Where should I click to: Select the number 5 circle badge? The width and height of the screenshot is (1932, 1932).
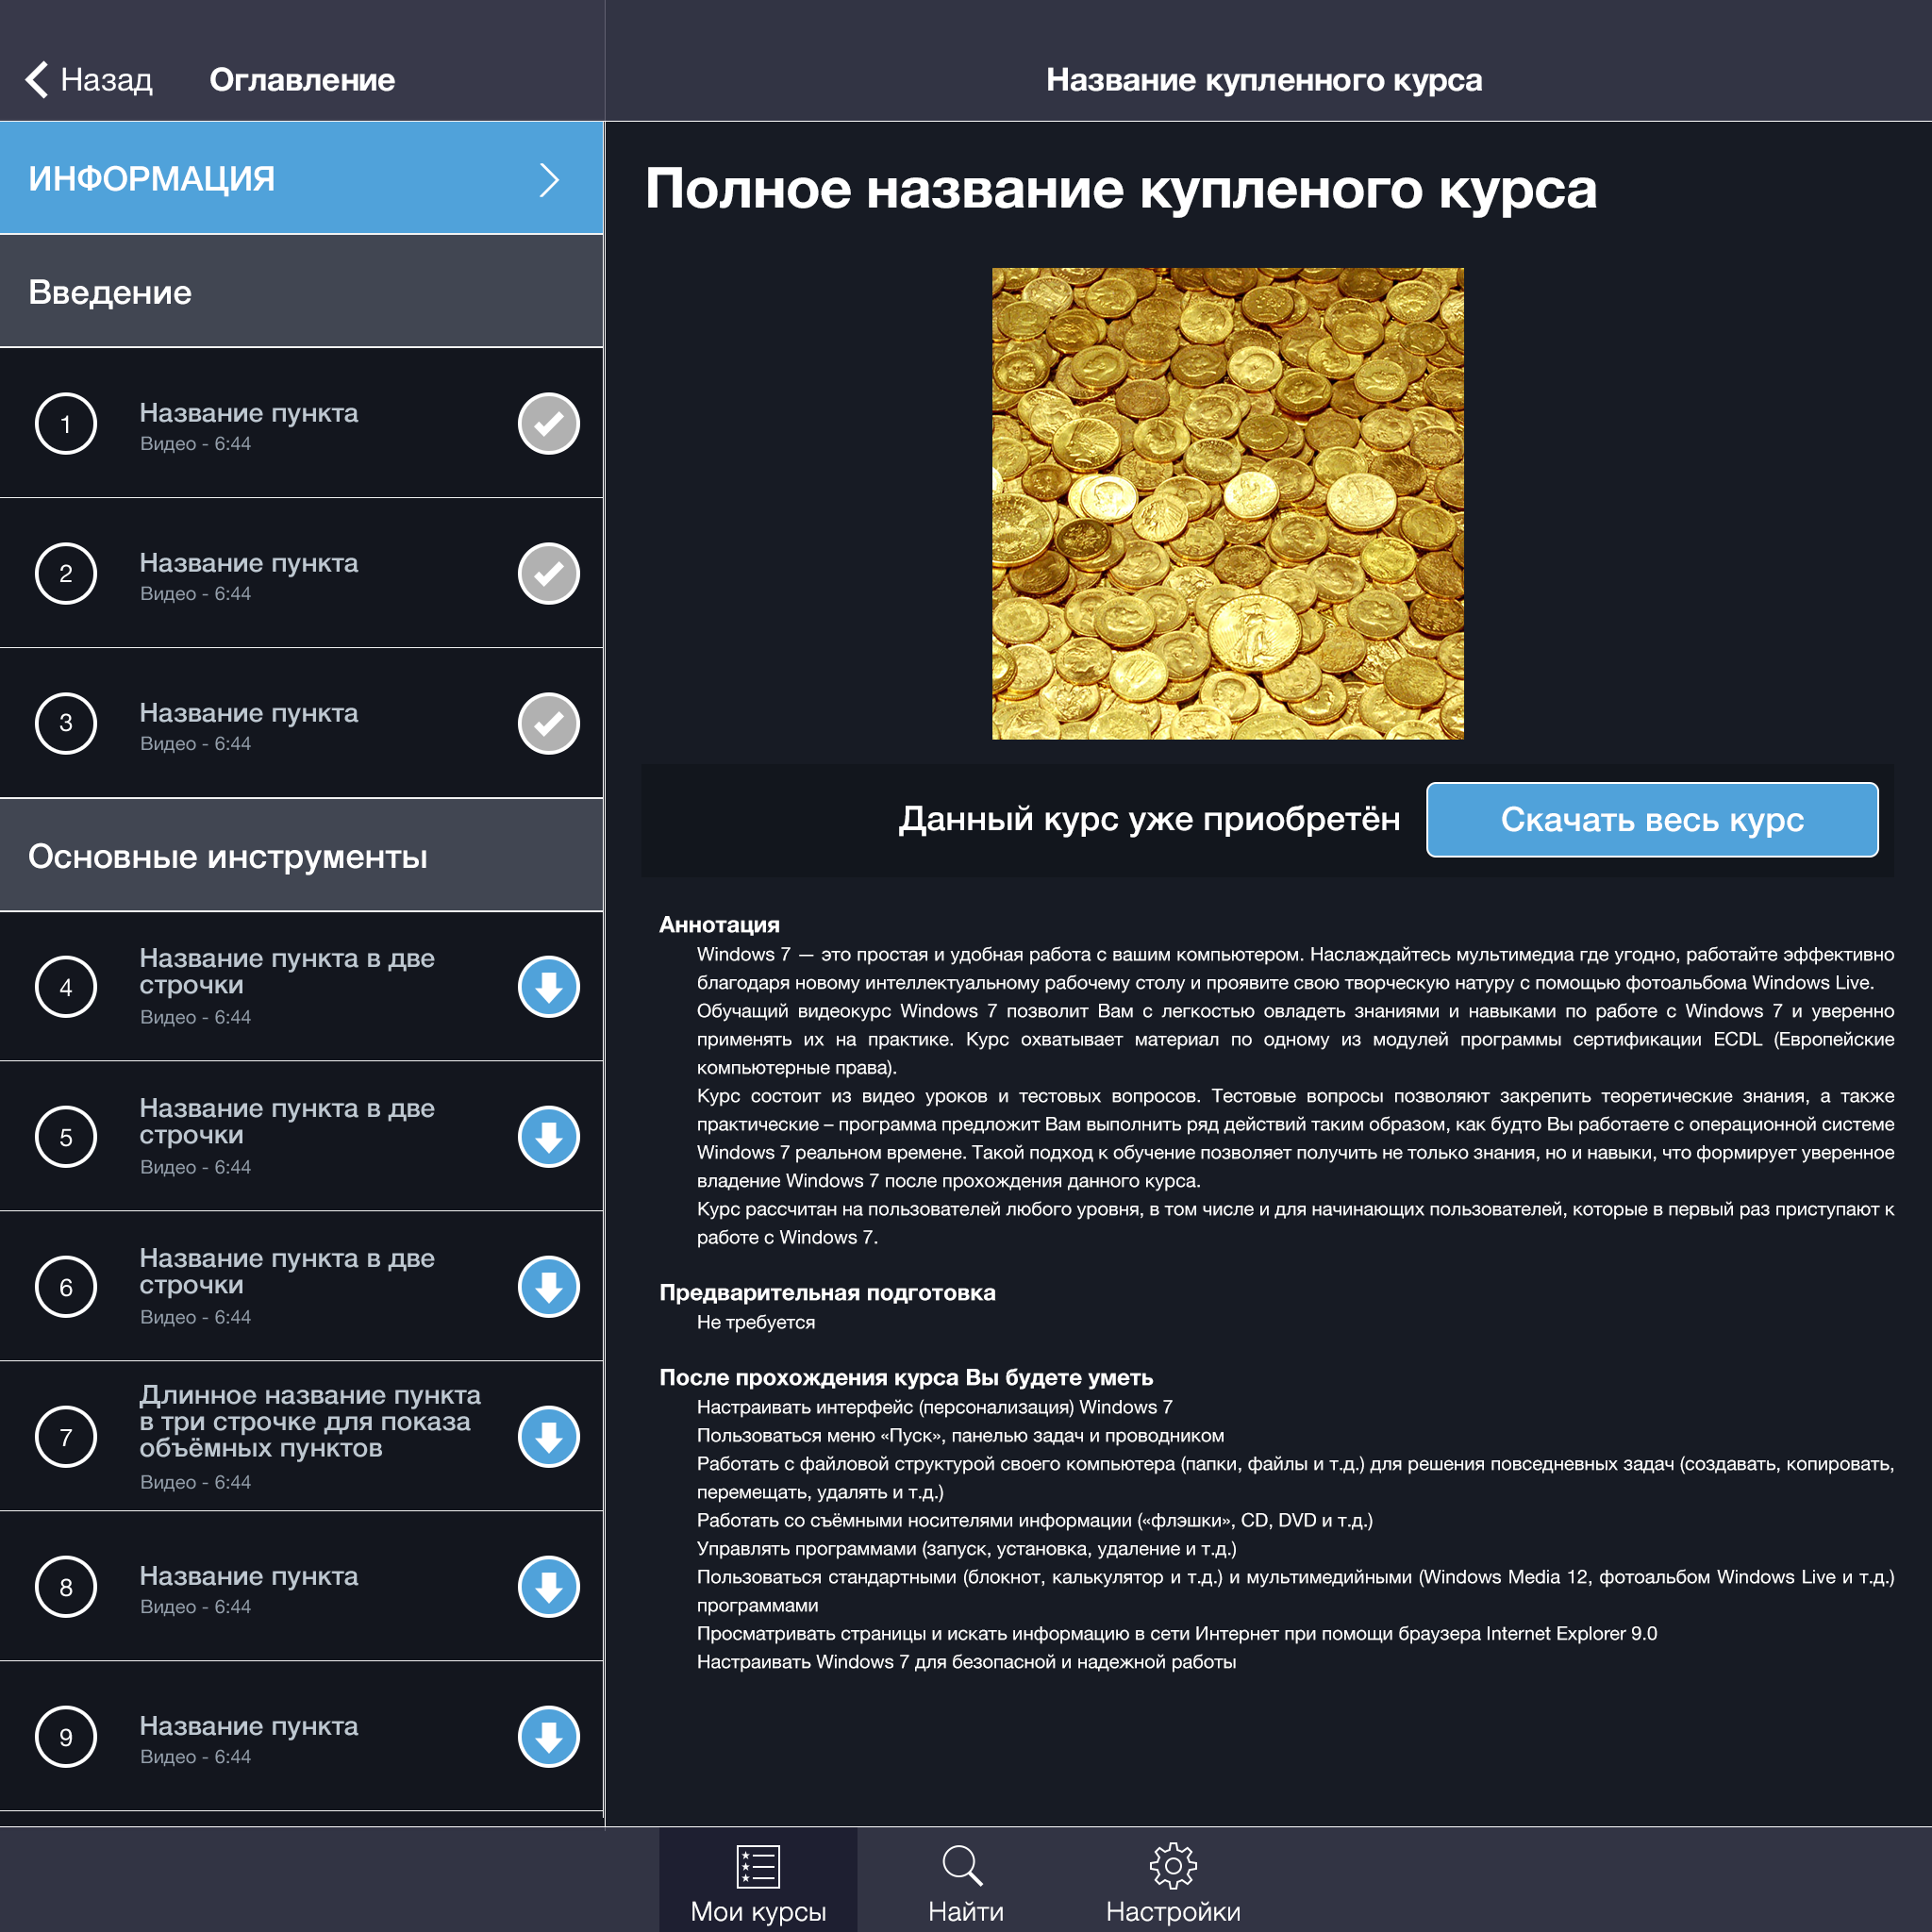[66, 1137]
